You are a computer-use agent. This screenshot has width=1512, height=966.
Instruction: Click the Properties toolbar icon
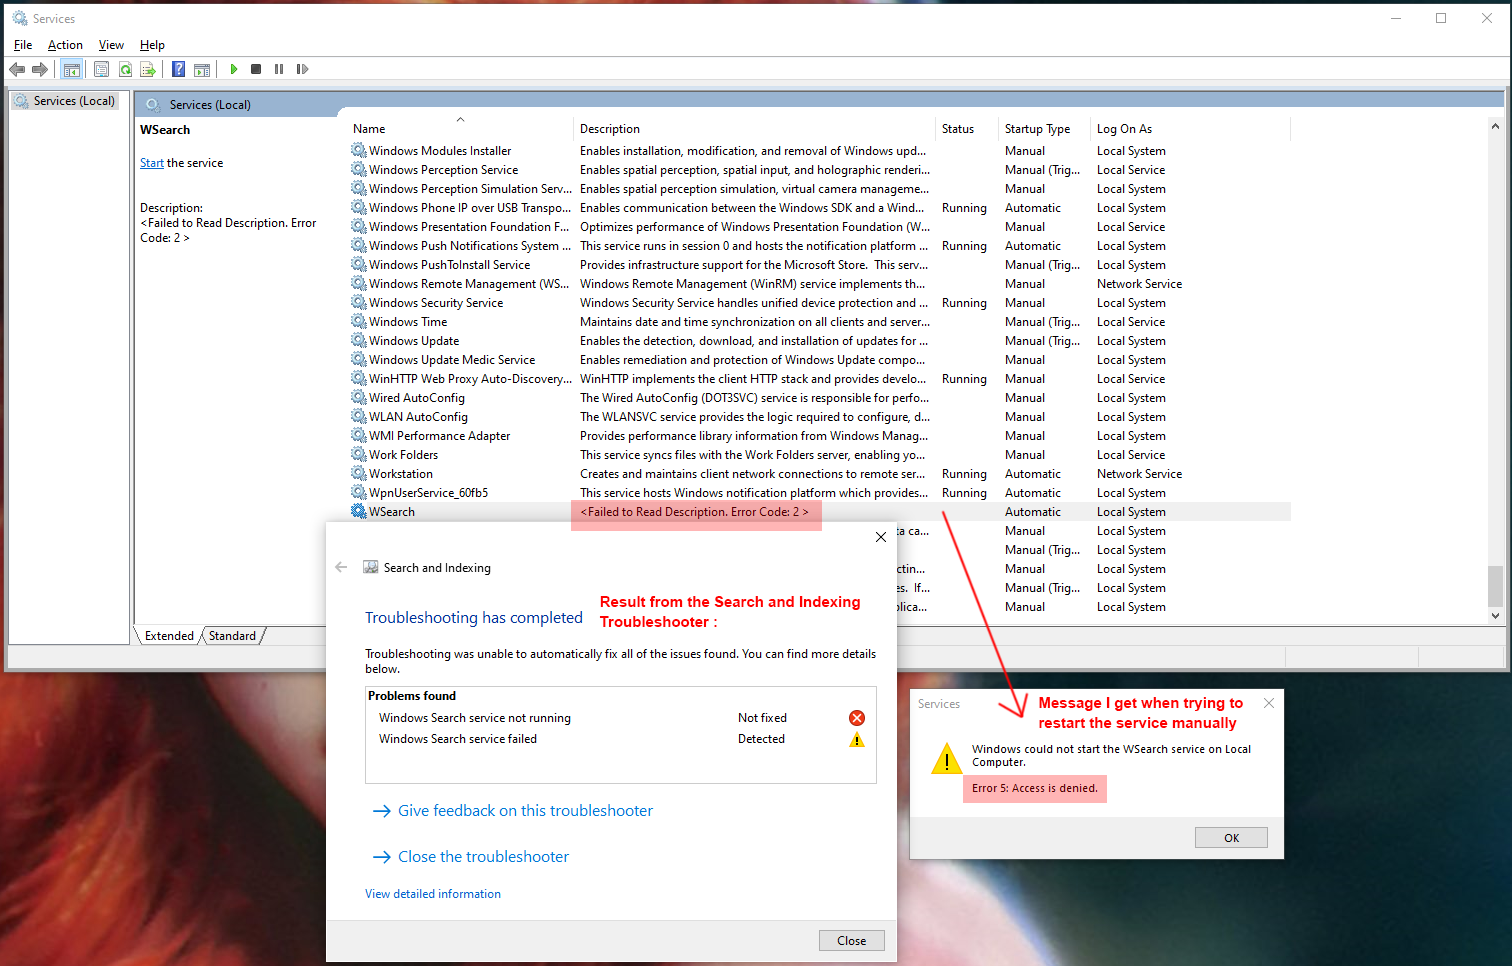(x=101, y=69)
